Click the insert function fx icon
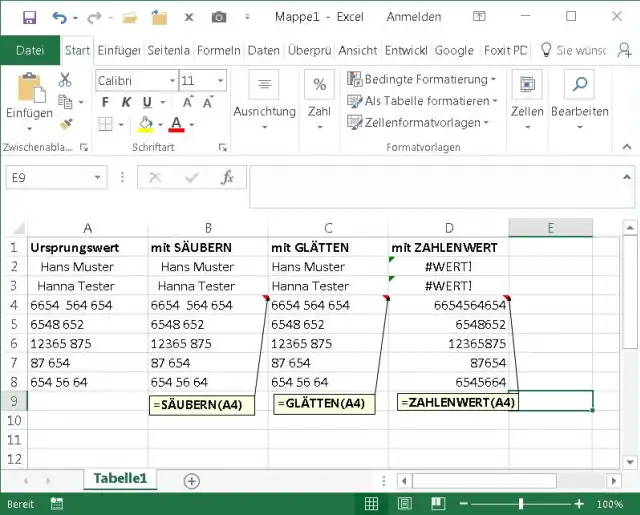640x515 pixels. tap(227, 177)
